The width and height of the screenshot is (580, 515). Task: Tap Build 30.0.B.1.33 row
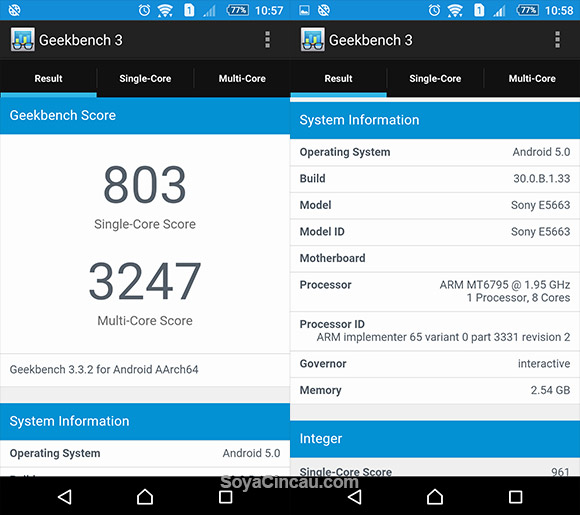tap(435, 179)
